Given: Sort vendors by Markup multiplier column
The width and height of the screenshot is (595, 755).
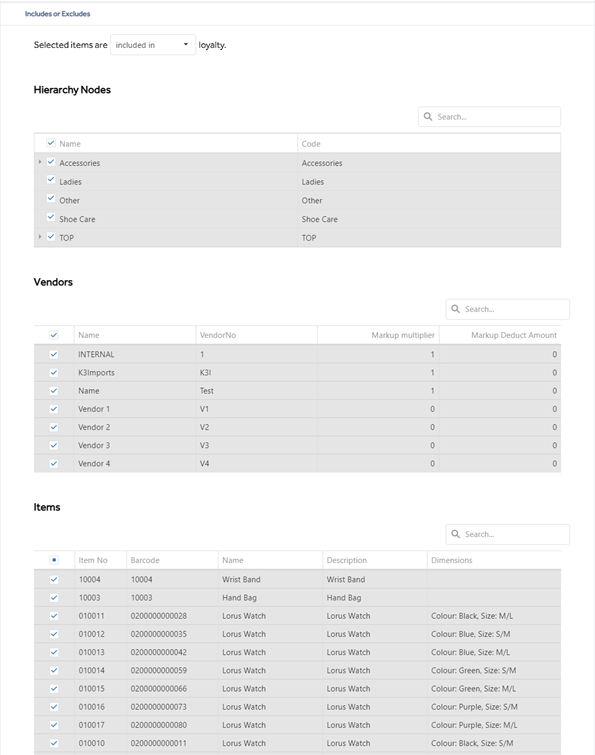Looking at the screenshot, I should [403, 335].
